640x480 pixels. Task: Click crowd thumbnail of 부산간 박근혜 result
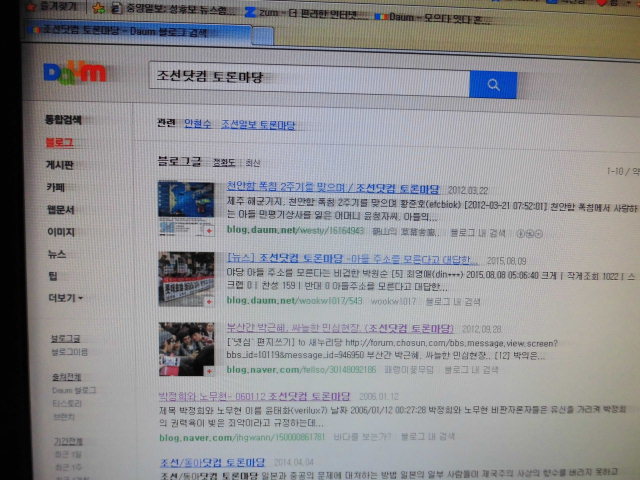[x=187, y=349]
